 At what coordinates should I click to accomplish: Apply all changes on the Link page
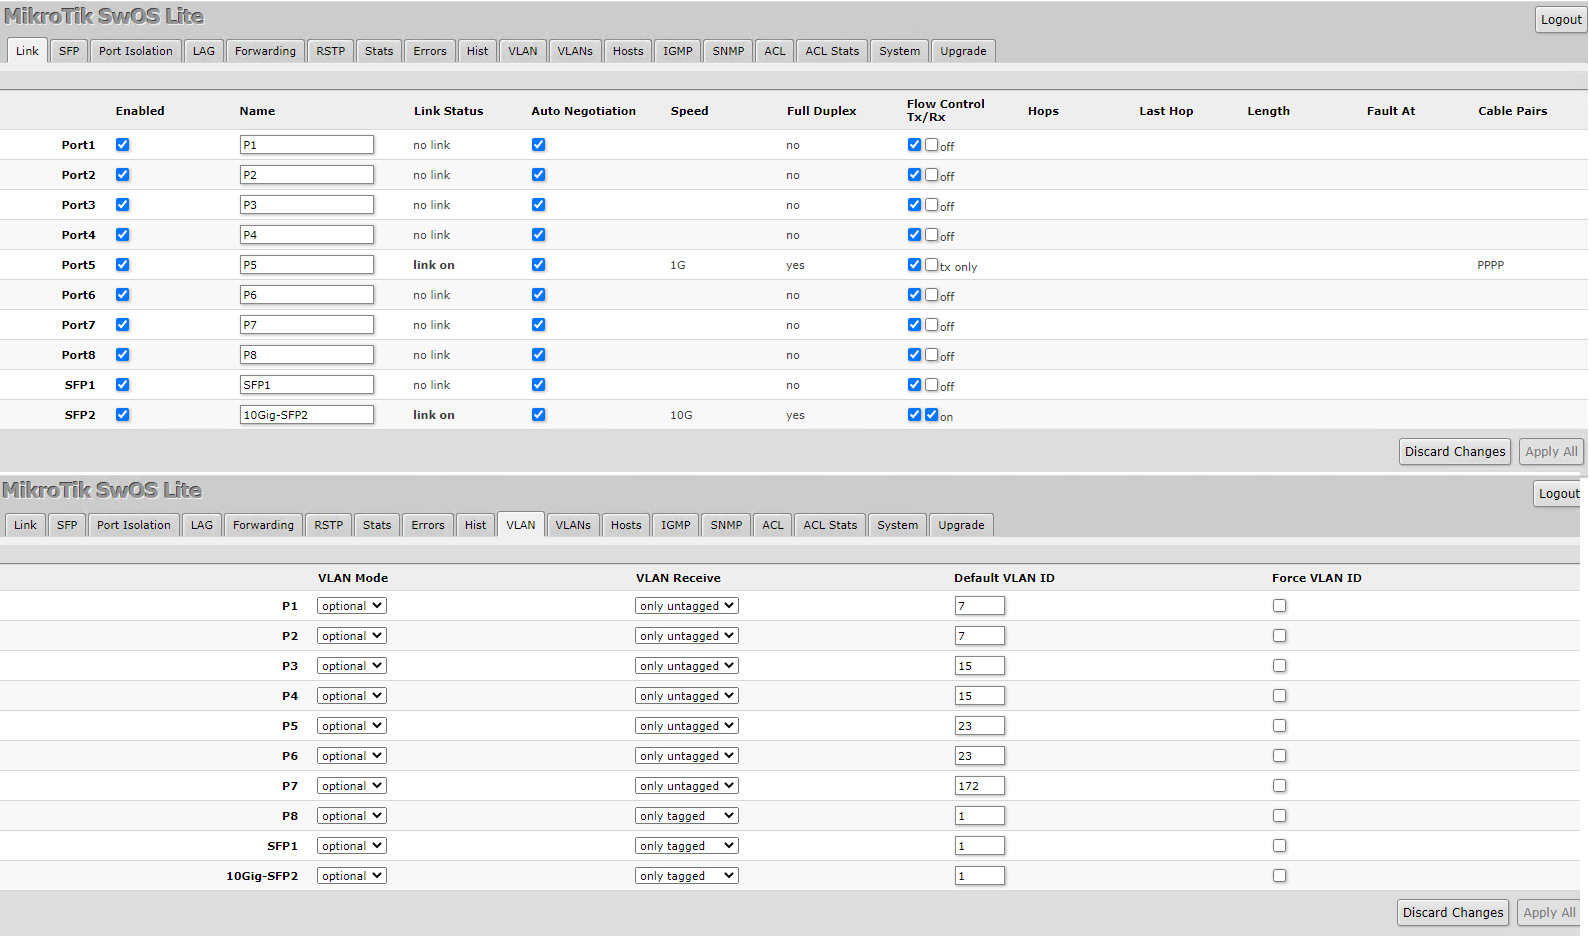pos(1551,452)
